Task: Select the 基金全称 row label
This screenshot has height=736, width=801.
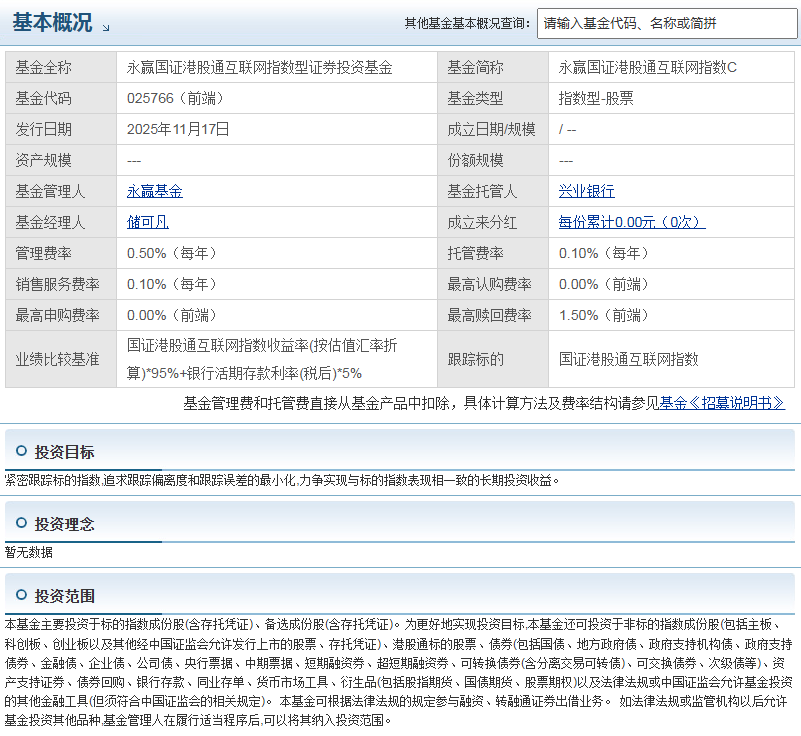Action: (43, 67)
